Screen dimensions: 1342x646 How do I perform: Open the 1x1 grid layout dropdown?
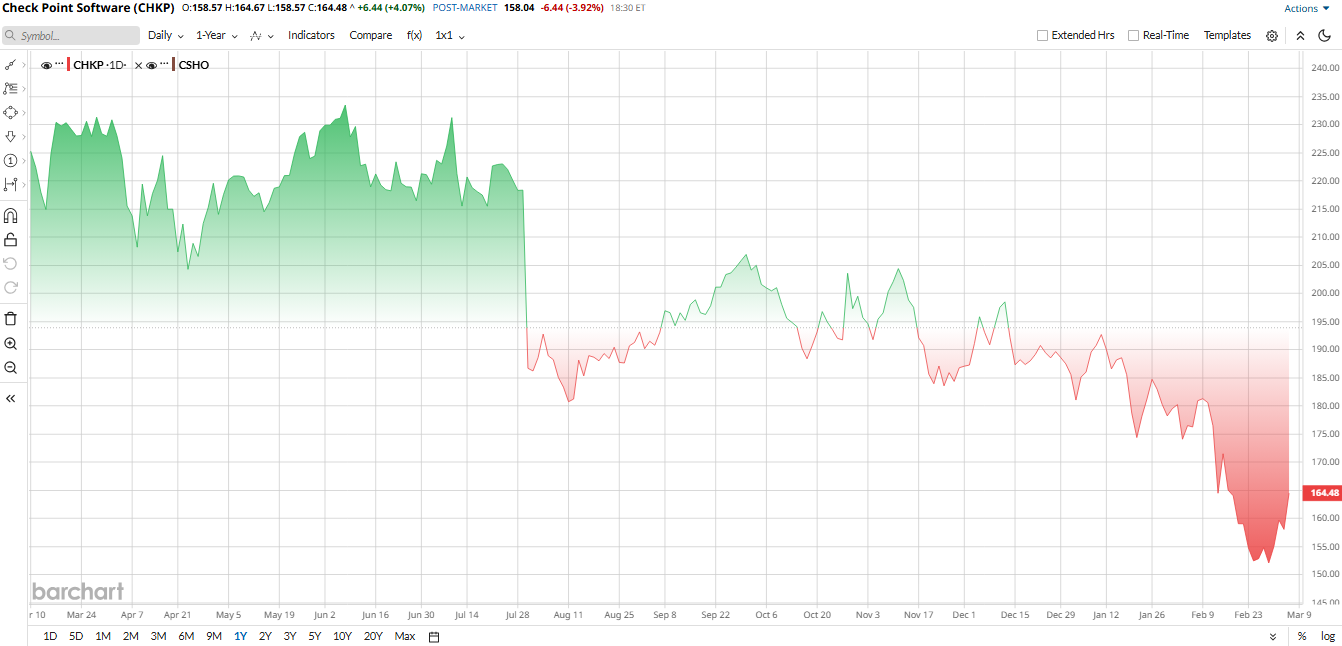450,35
